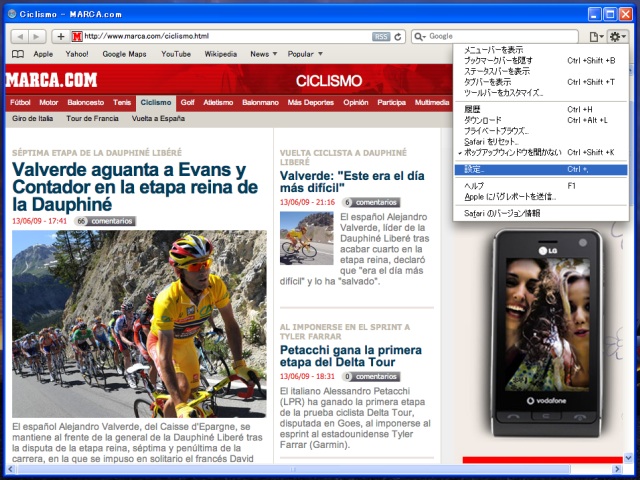Select the Fútbol section tab

tap(20, 102)
